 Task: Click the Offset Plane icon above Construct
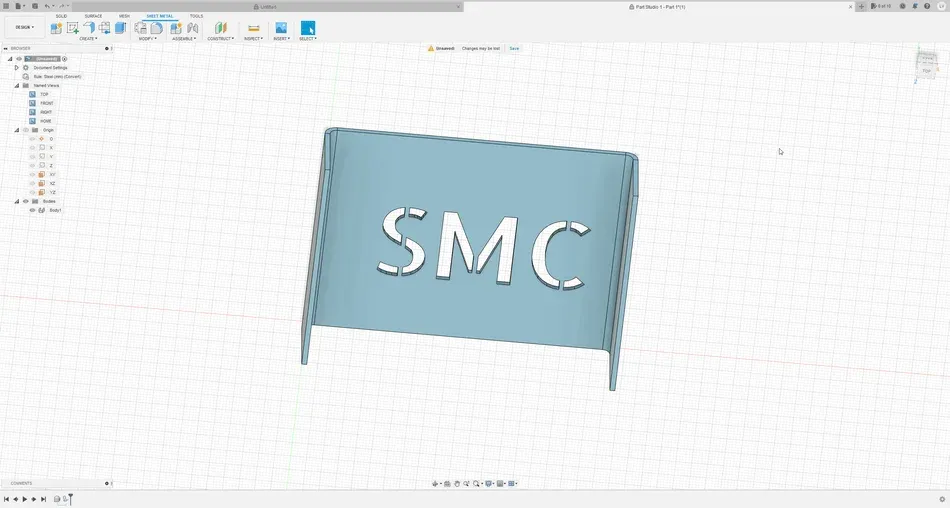(220, 28)
